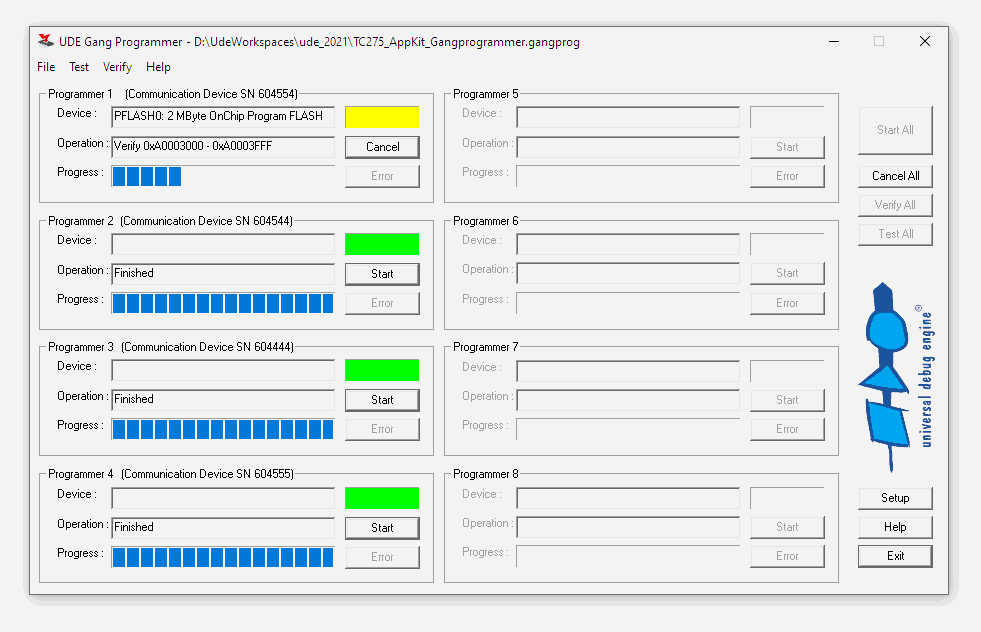Click Programmer 3 Operation field showing Finished
This screenshot has height=632, width=981.
click(x=222, y=400)
